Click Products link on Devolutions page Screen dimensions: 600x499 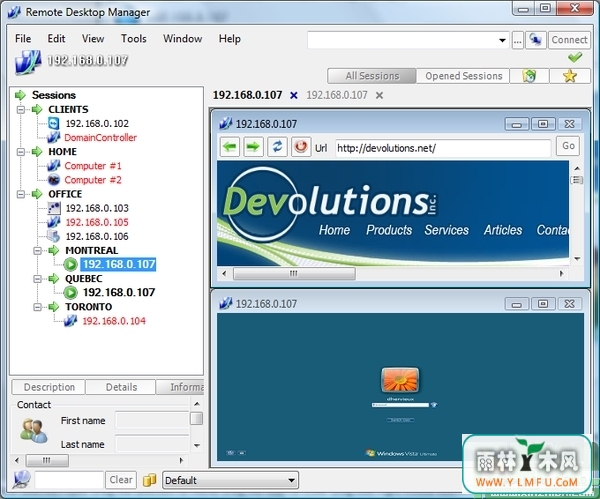pos(389,230)
